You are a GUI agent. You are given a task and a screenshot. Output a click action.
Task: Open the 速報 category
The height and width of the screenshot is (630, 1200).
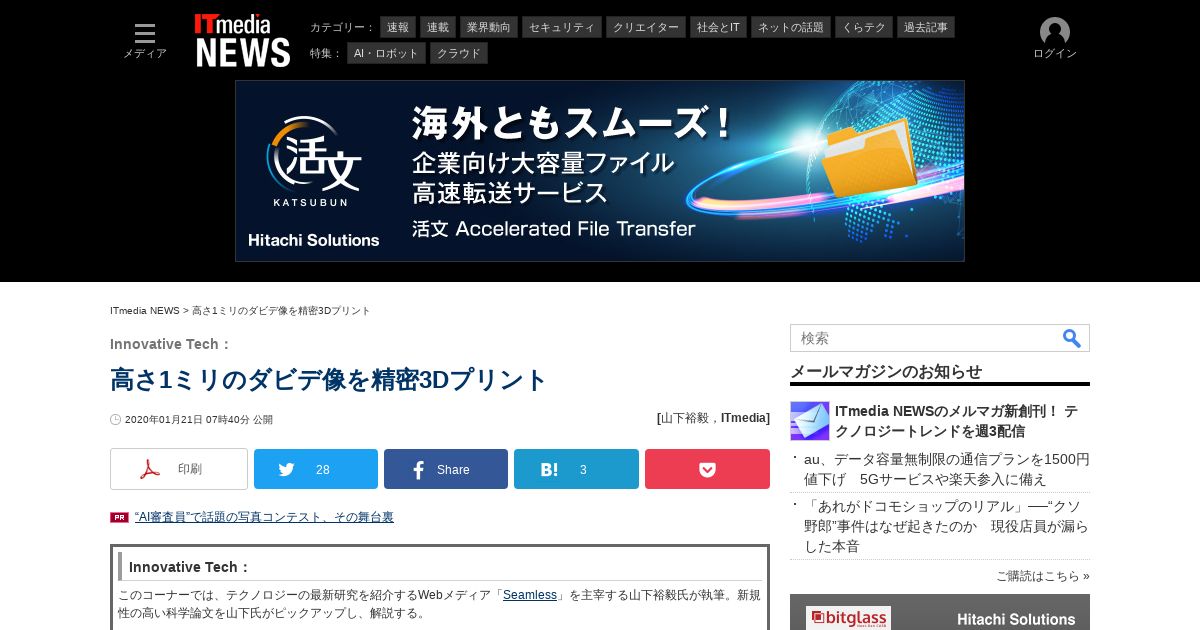click(398, 27)
